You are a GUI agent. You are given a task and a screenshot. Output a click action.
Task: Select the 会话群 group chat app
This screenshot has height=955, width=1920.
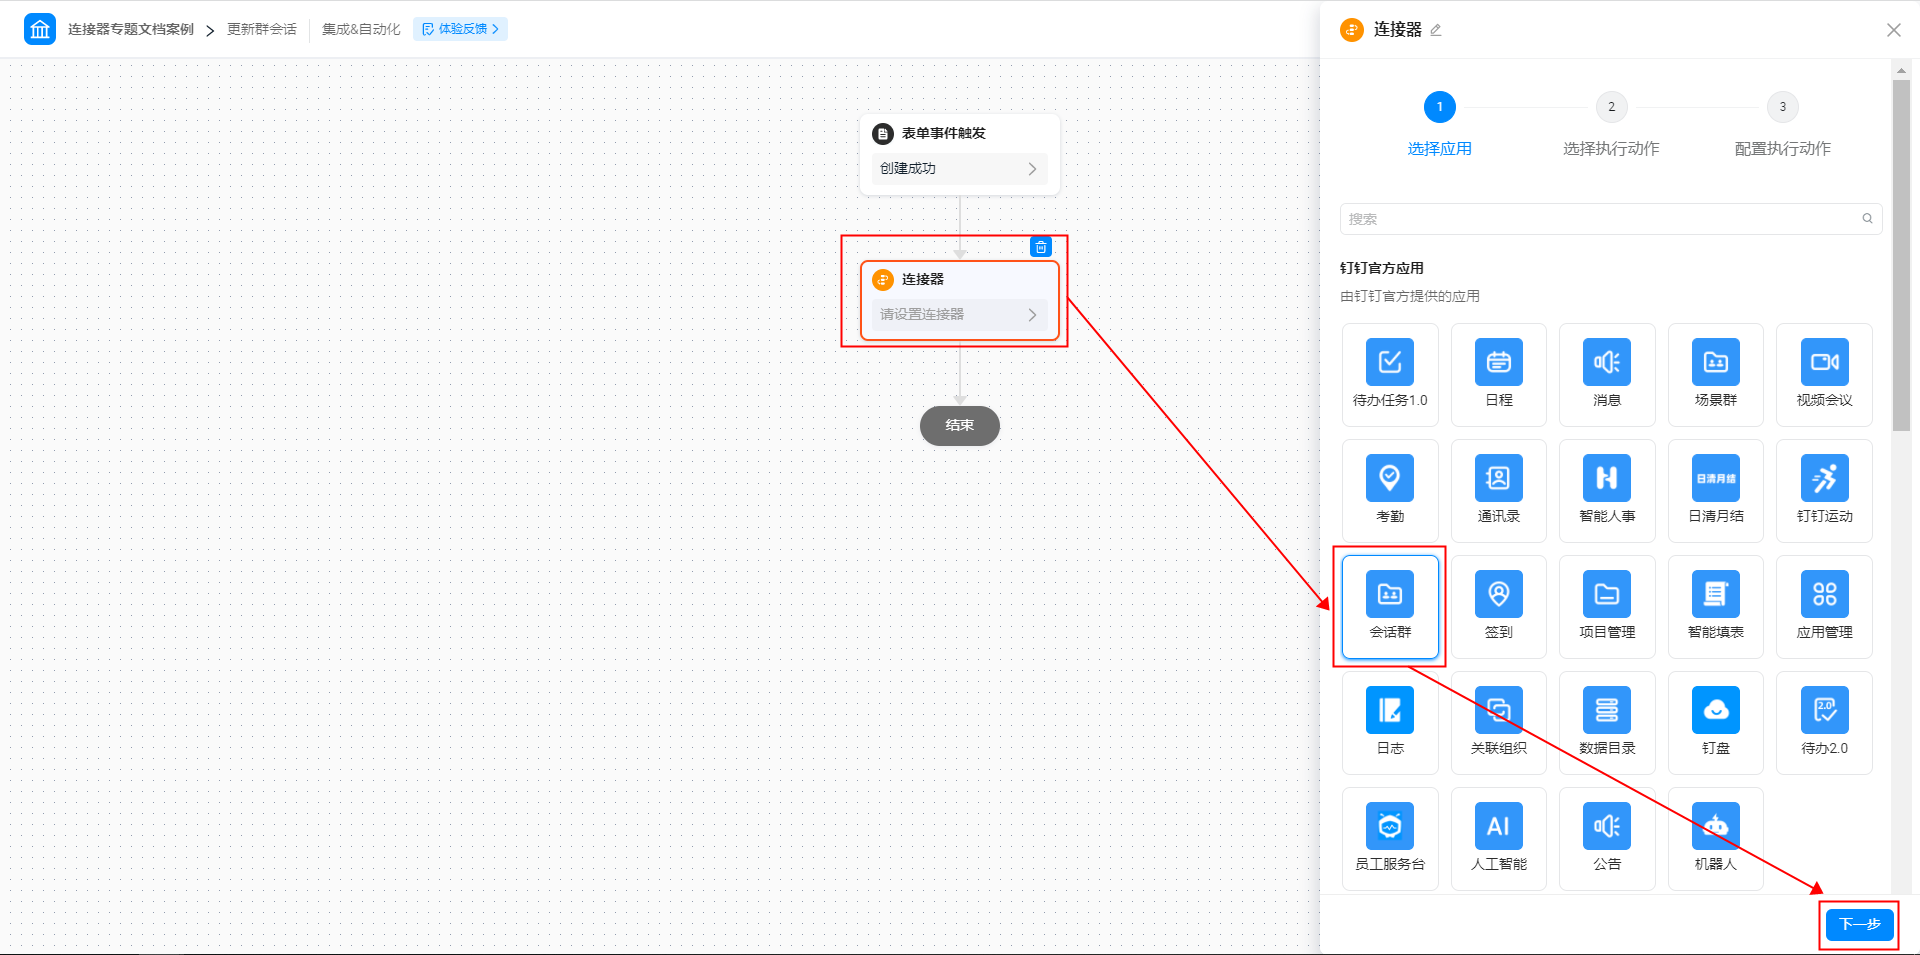(1390, 606)
